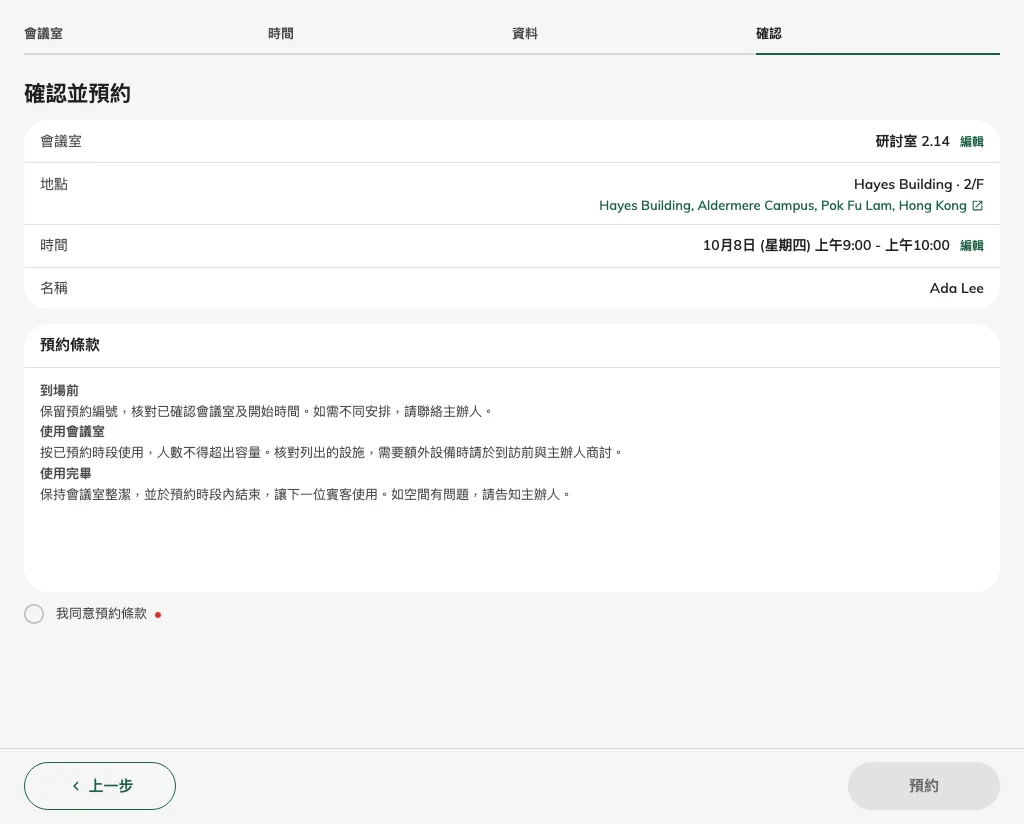Click the red required dot beside 我同意預約條款
1024x824 pixels.
pos(158,615)
